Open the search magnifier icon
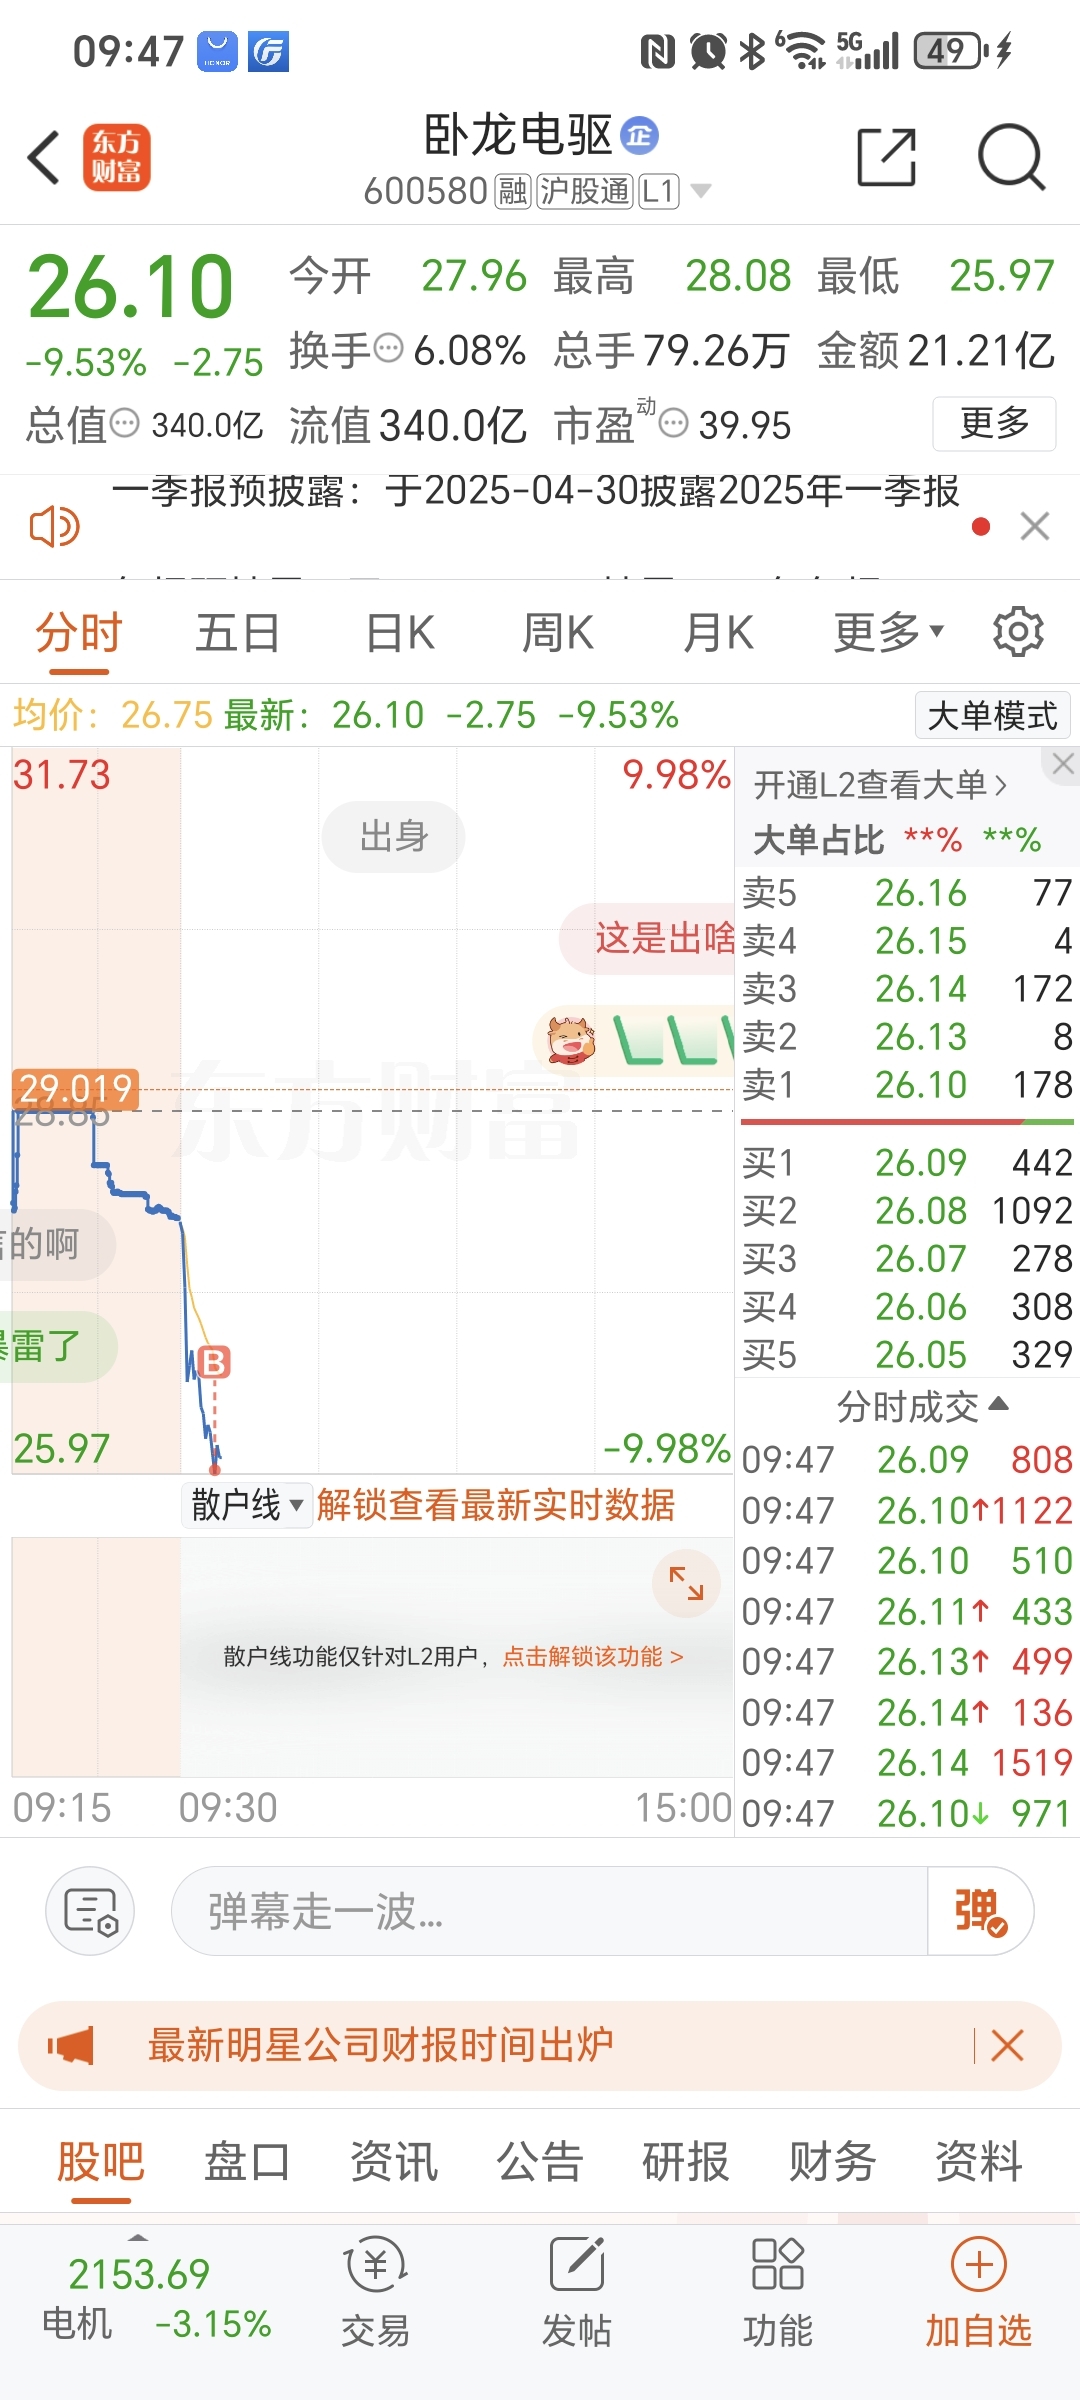Screen dimensions: 1080x2400 1011,157
